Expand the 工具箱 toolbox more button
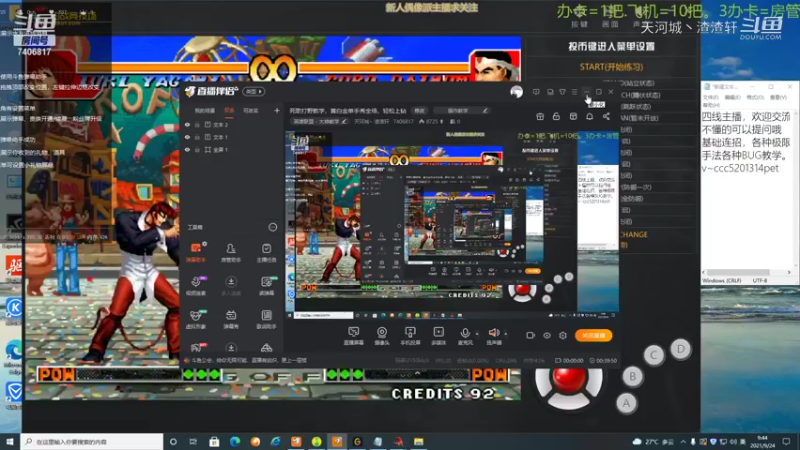 [273, 227]
